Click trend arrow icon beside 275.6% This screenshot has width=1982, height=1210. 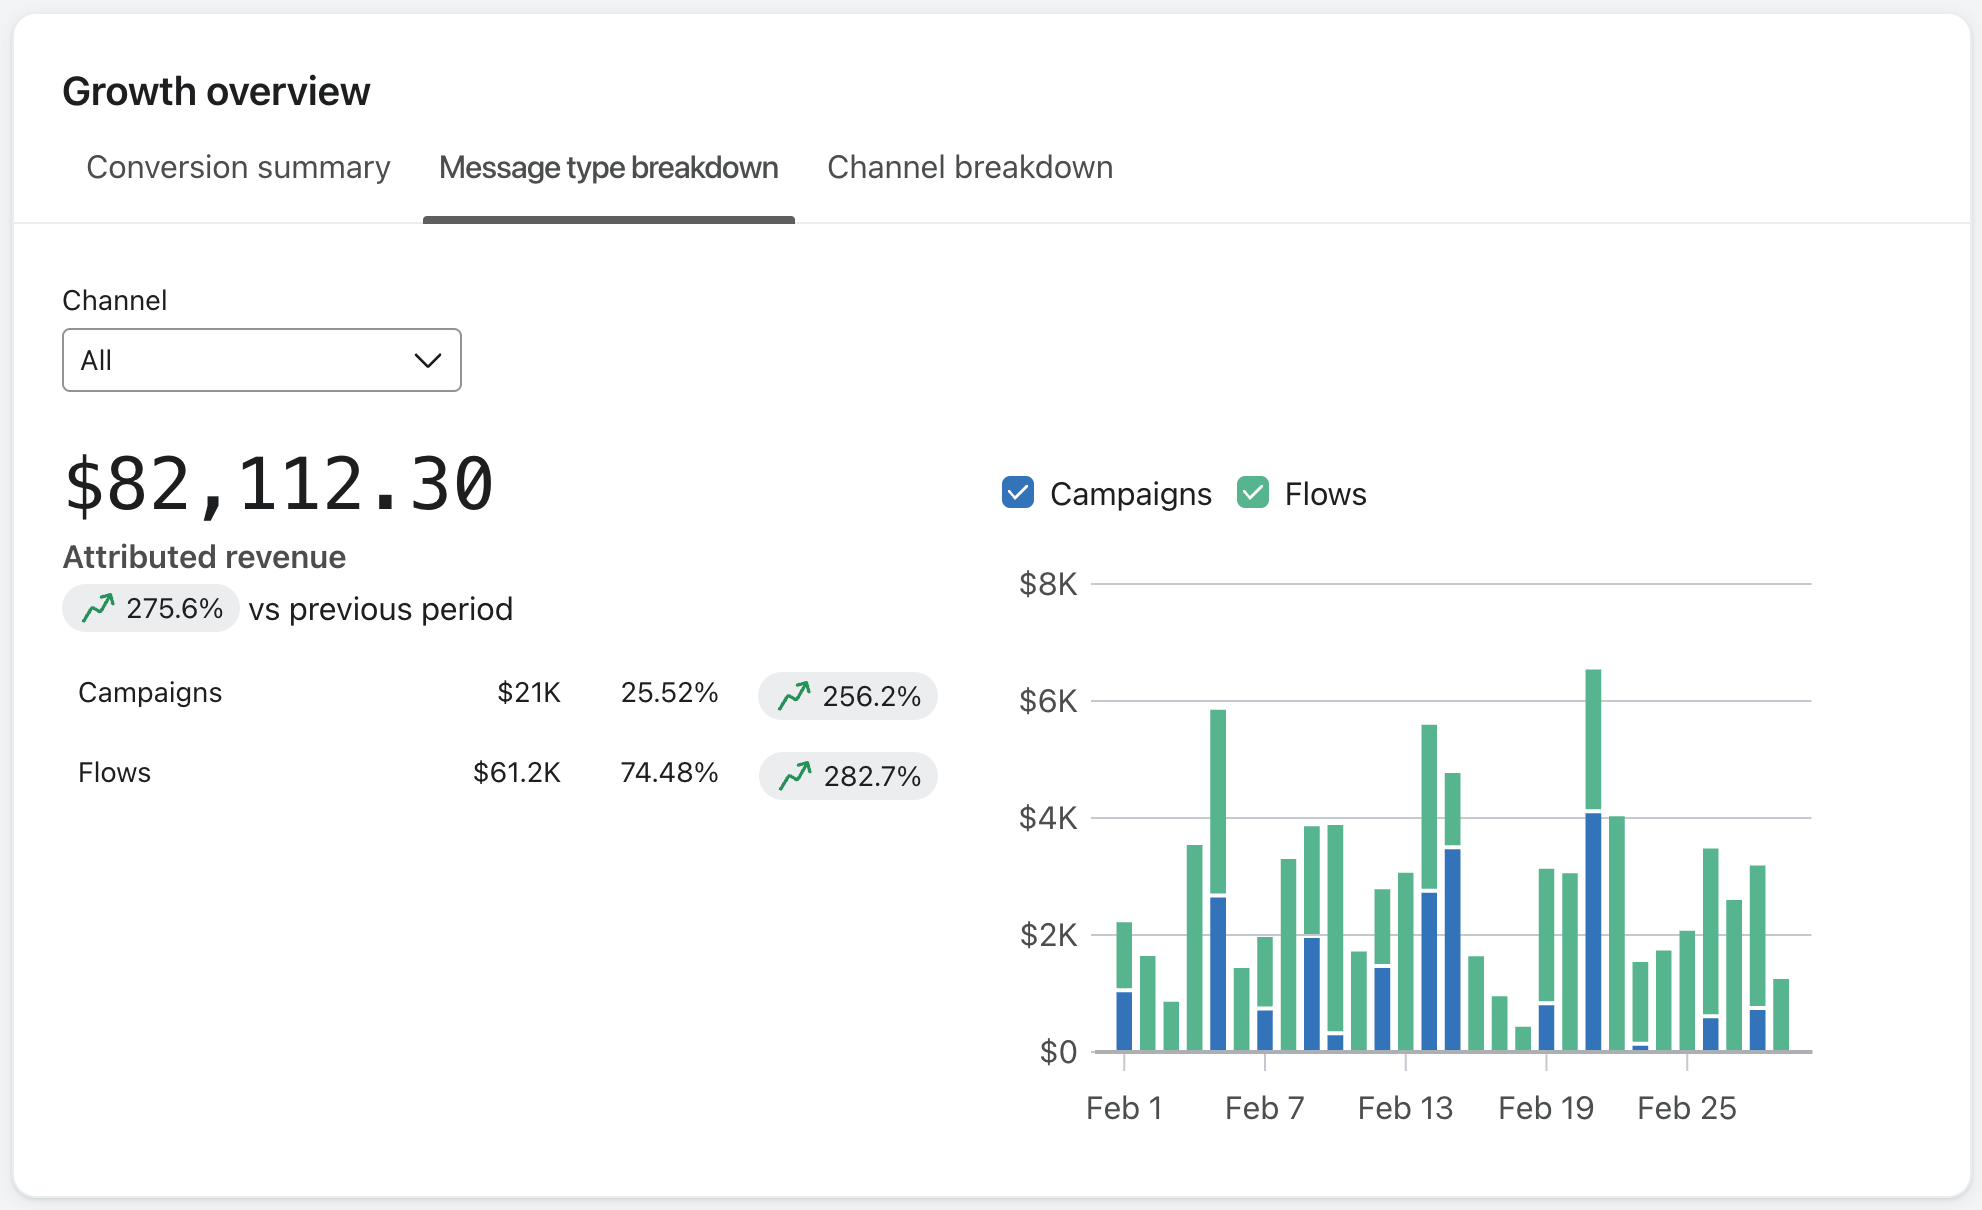click(x=98, y=608)
